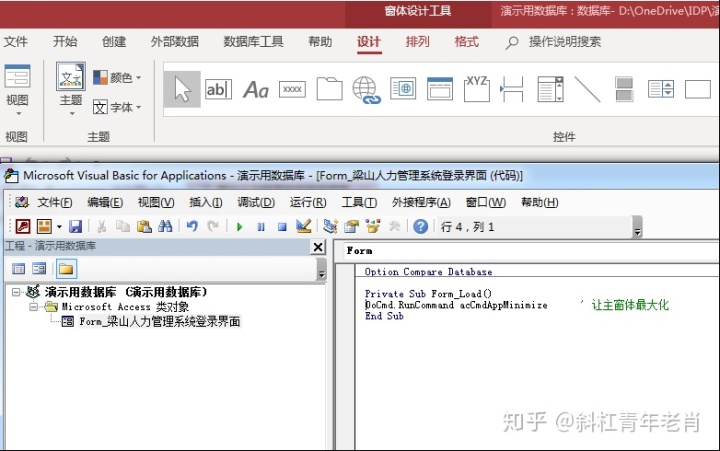Select the insert page break control

pos(512,89)
